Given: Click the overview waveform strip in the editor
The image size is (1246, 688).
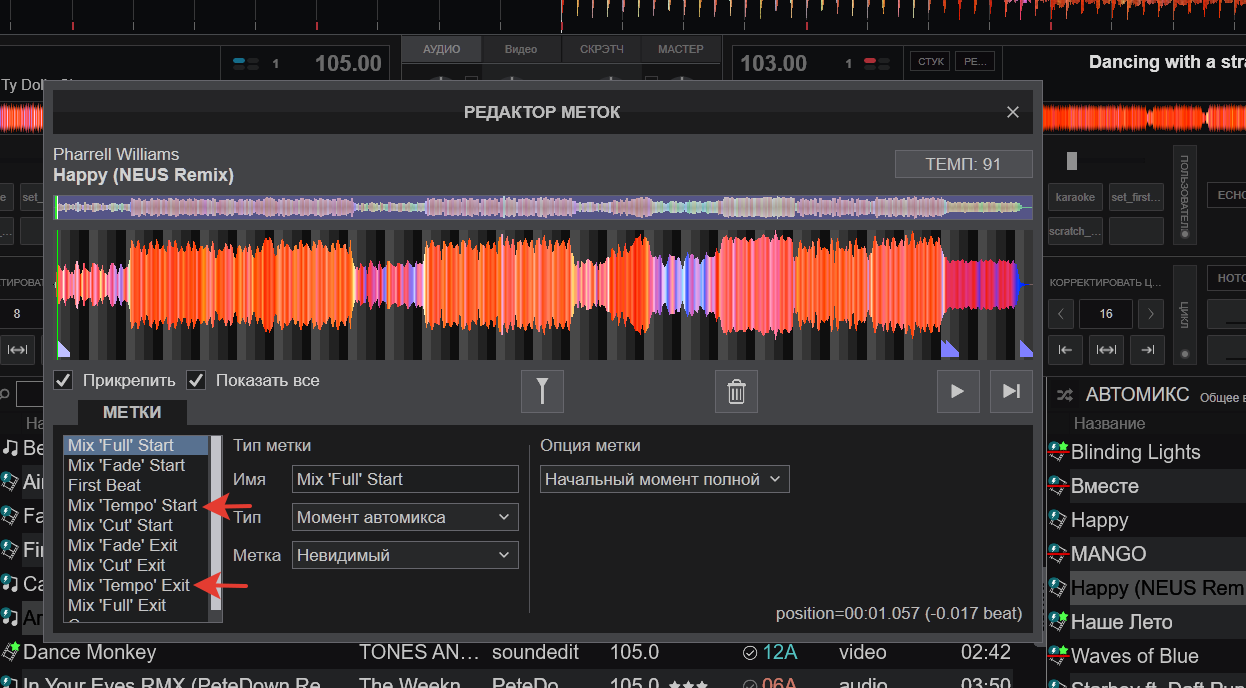Looking at the screenshot, I should (543, 207).
